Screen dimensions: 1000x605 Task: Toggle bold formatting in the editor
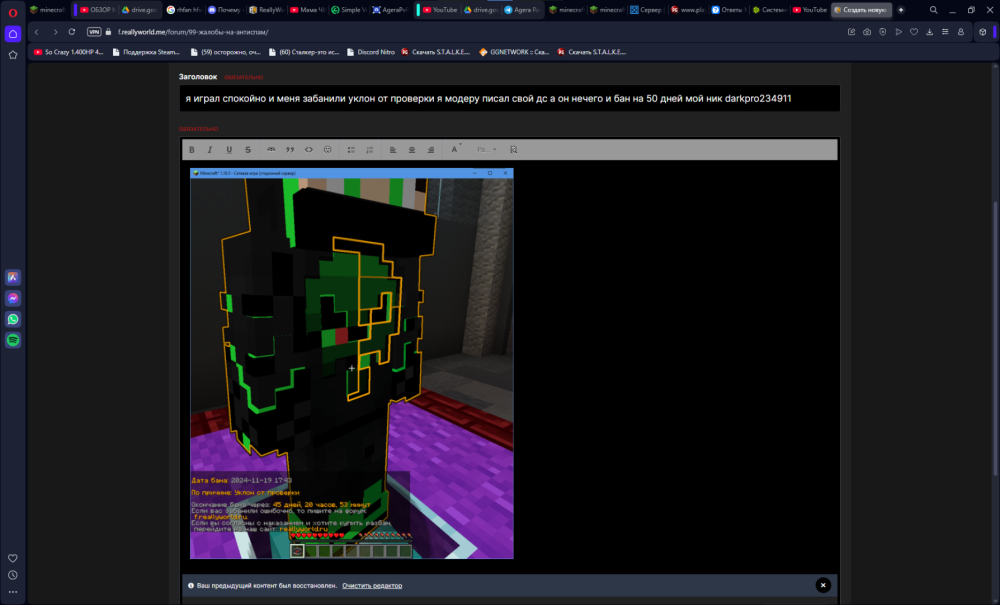191,150
